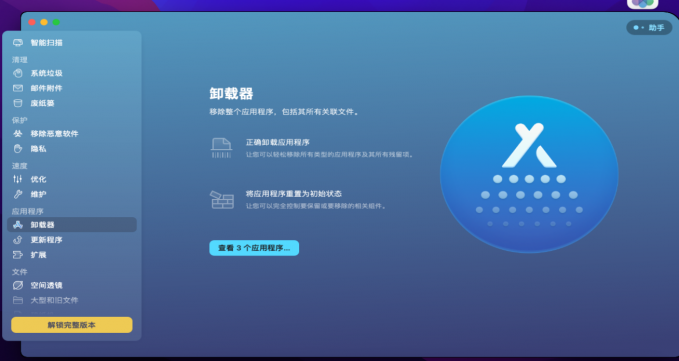
Task: Click the yellow minimize window button
Action: coord(44,23)
